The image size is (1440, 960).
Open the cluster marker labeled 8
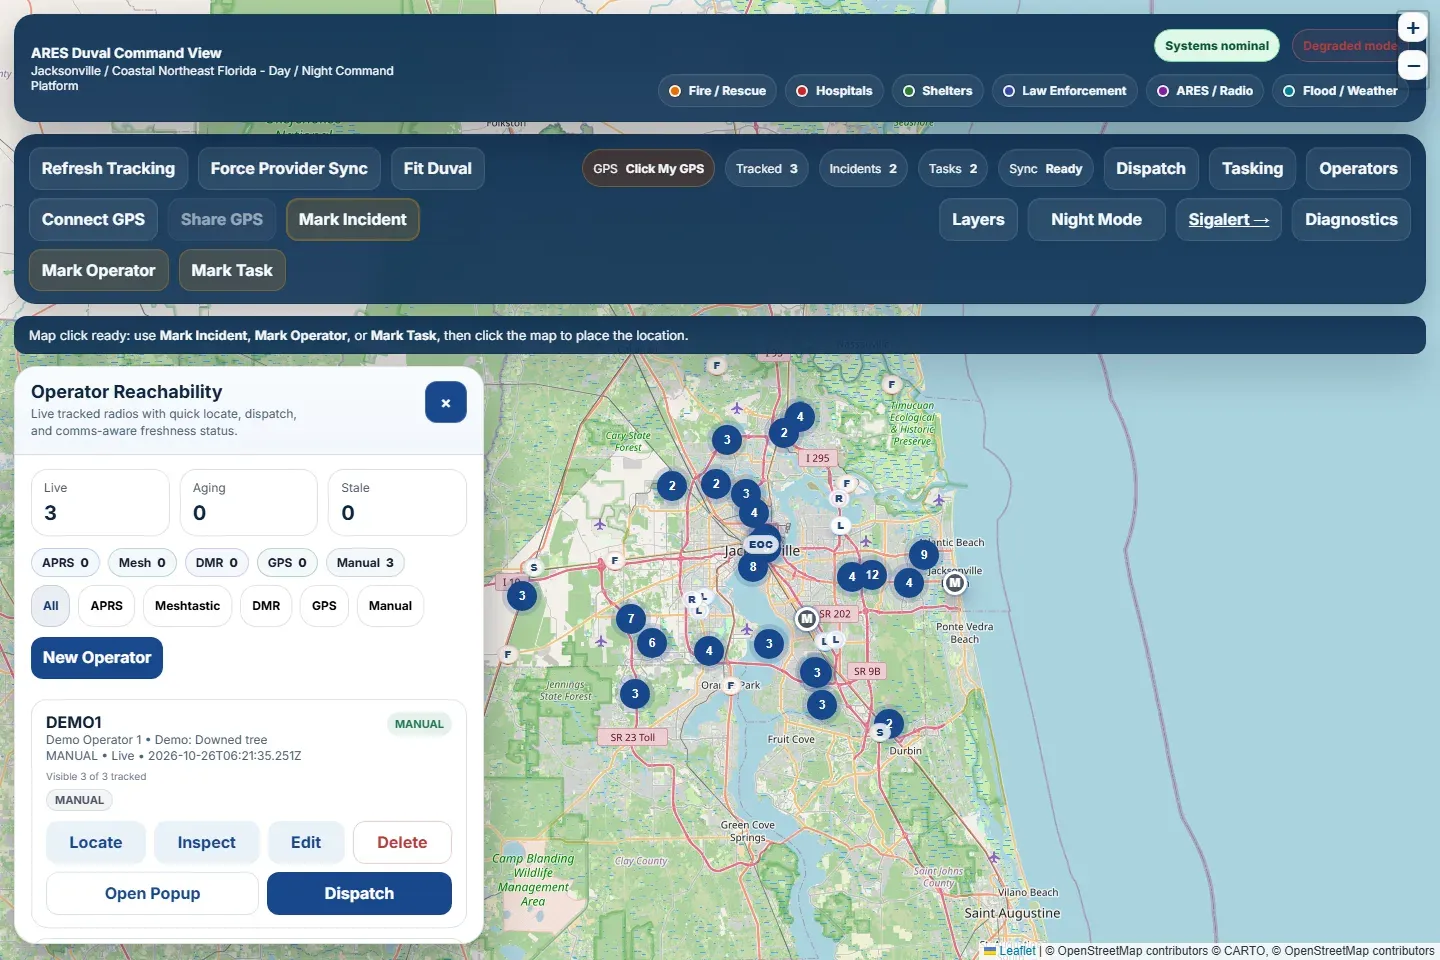(753, 567)
